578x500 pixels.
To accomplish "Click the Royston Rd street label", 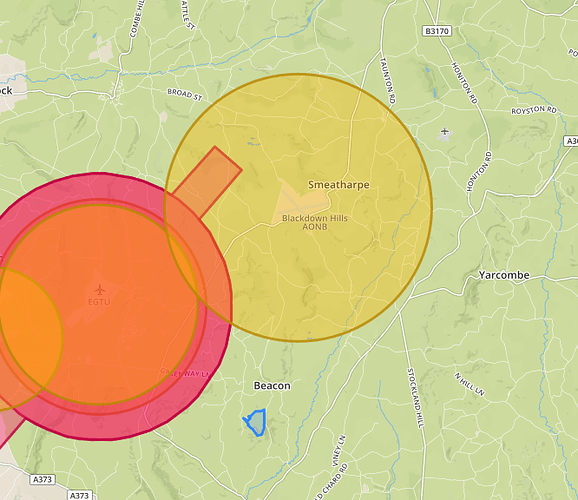I will (534, 110).
